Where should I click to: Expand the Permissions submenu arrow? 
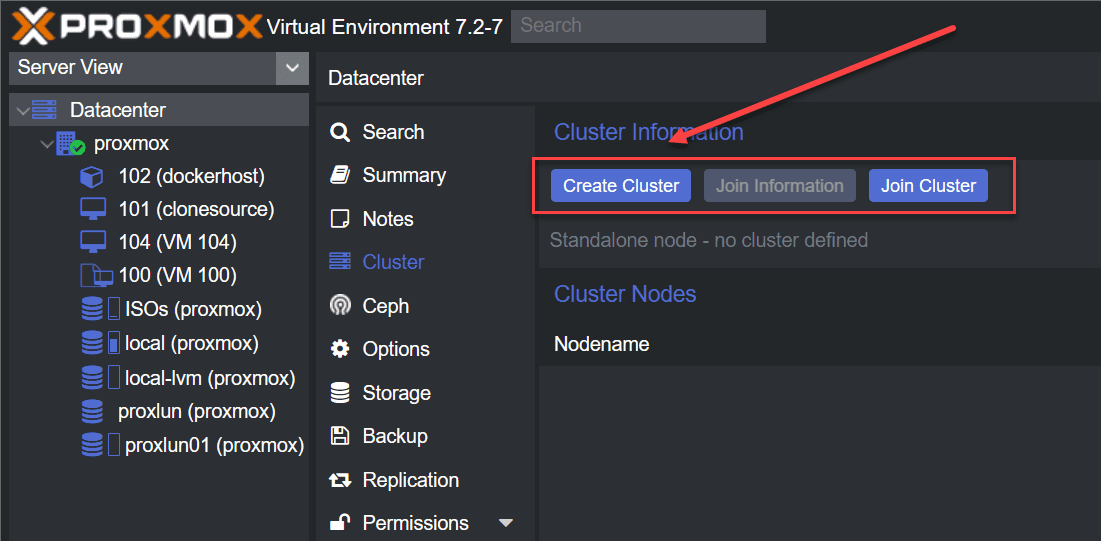[x=505, y=523]
